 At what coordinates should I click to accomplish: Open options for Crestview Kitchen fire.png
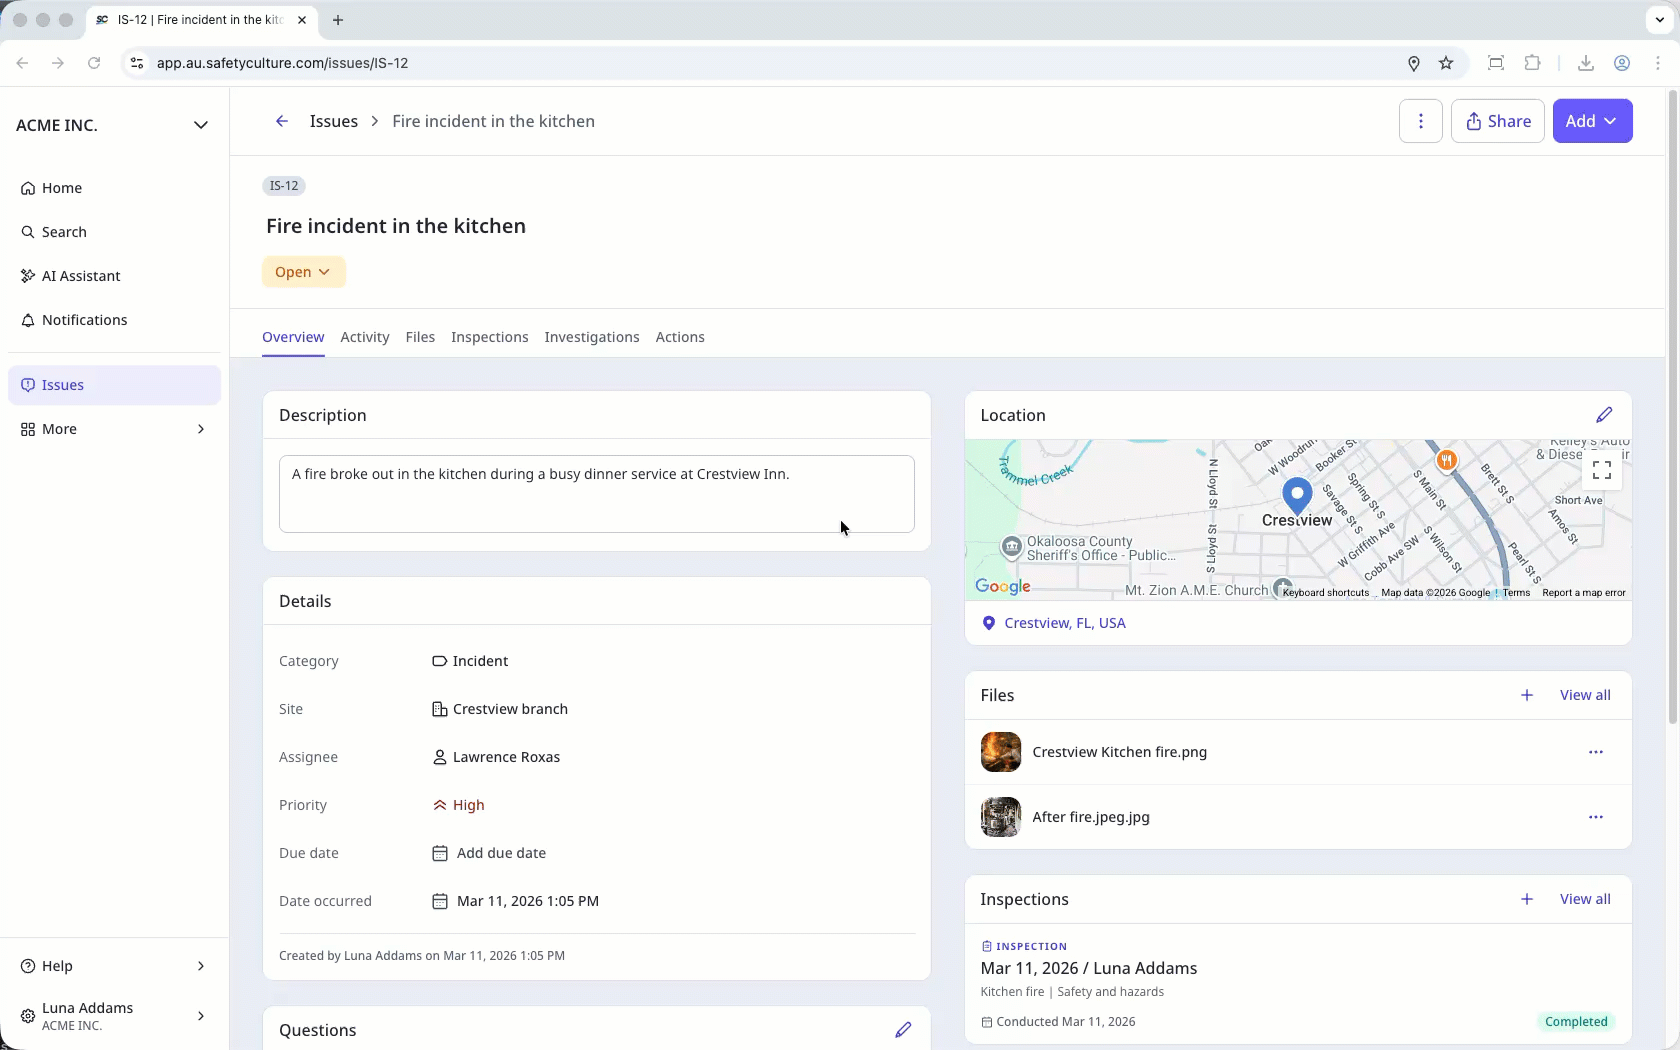pyautogui.click(x=1596, y=752)
